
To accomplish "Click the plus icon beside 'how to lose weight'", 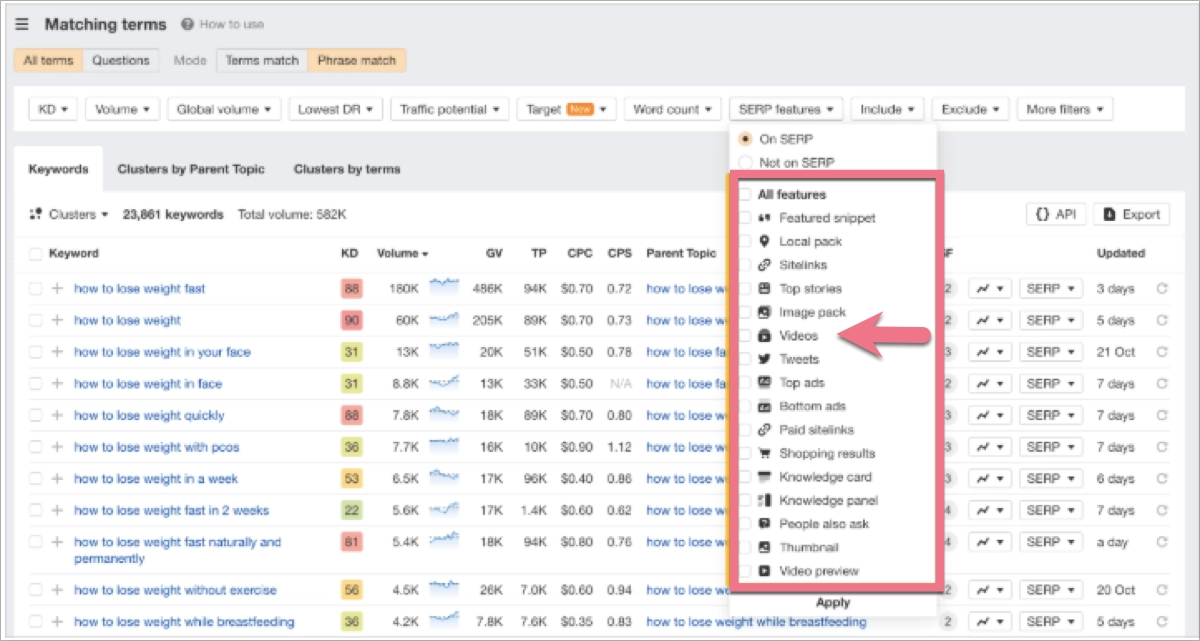I will point(57,319).
